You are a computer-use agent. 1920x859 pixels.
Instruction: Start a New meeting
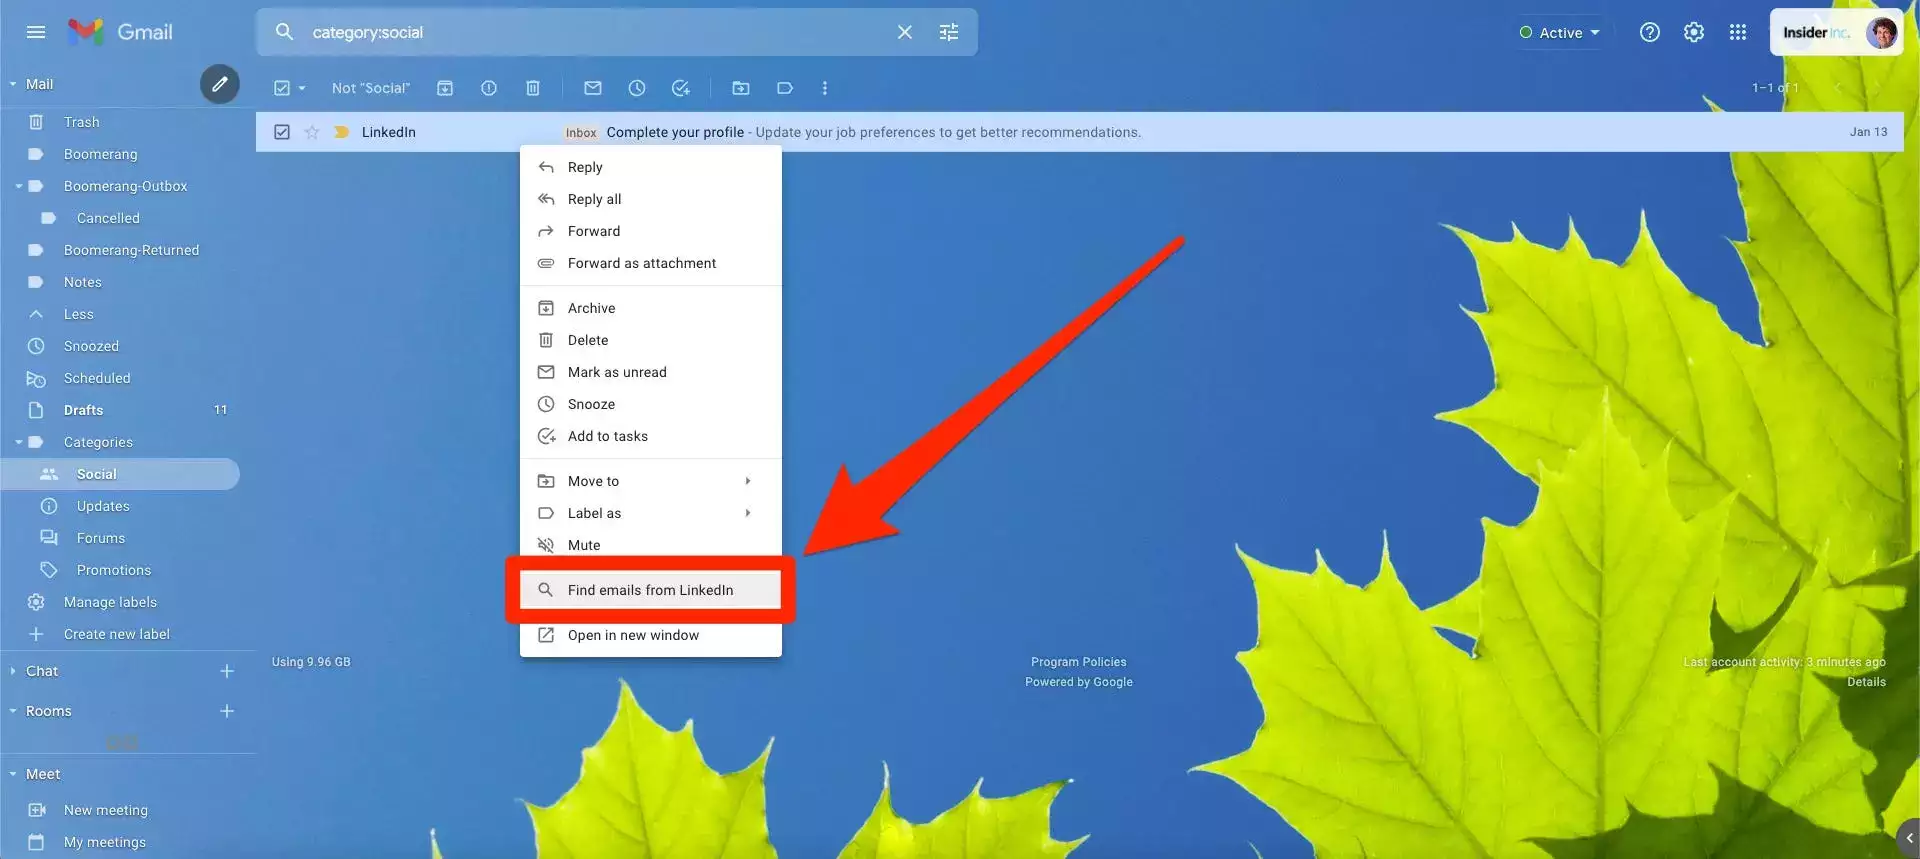coord(106,810)
